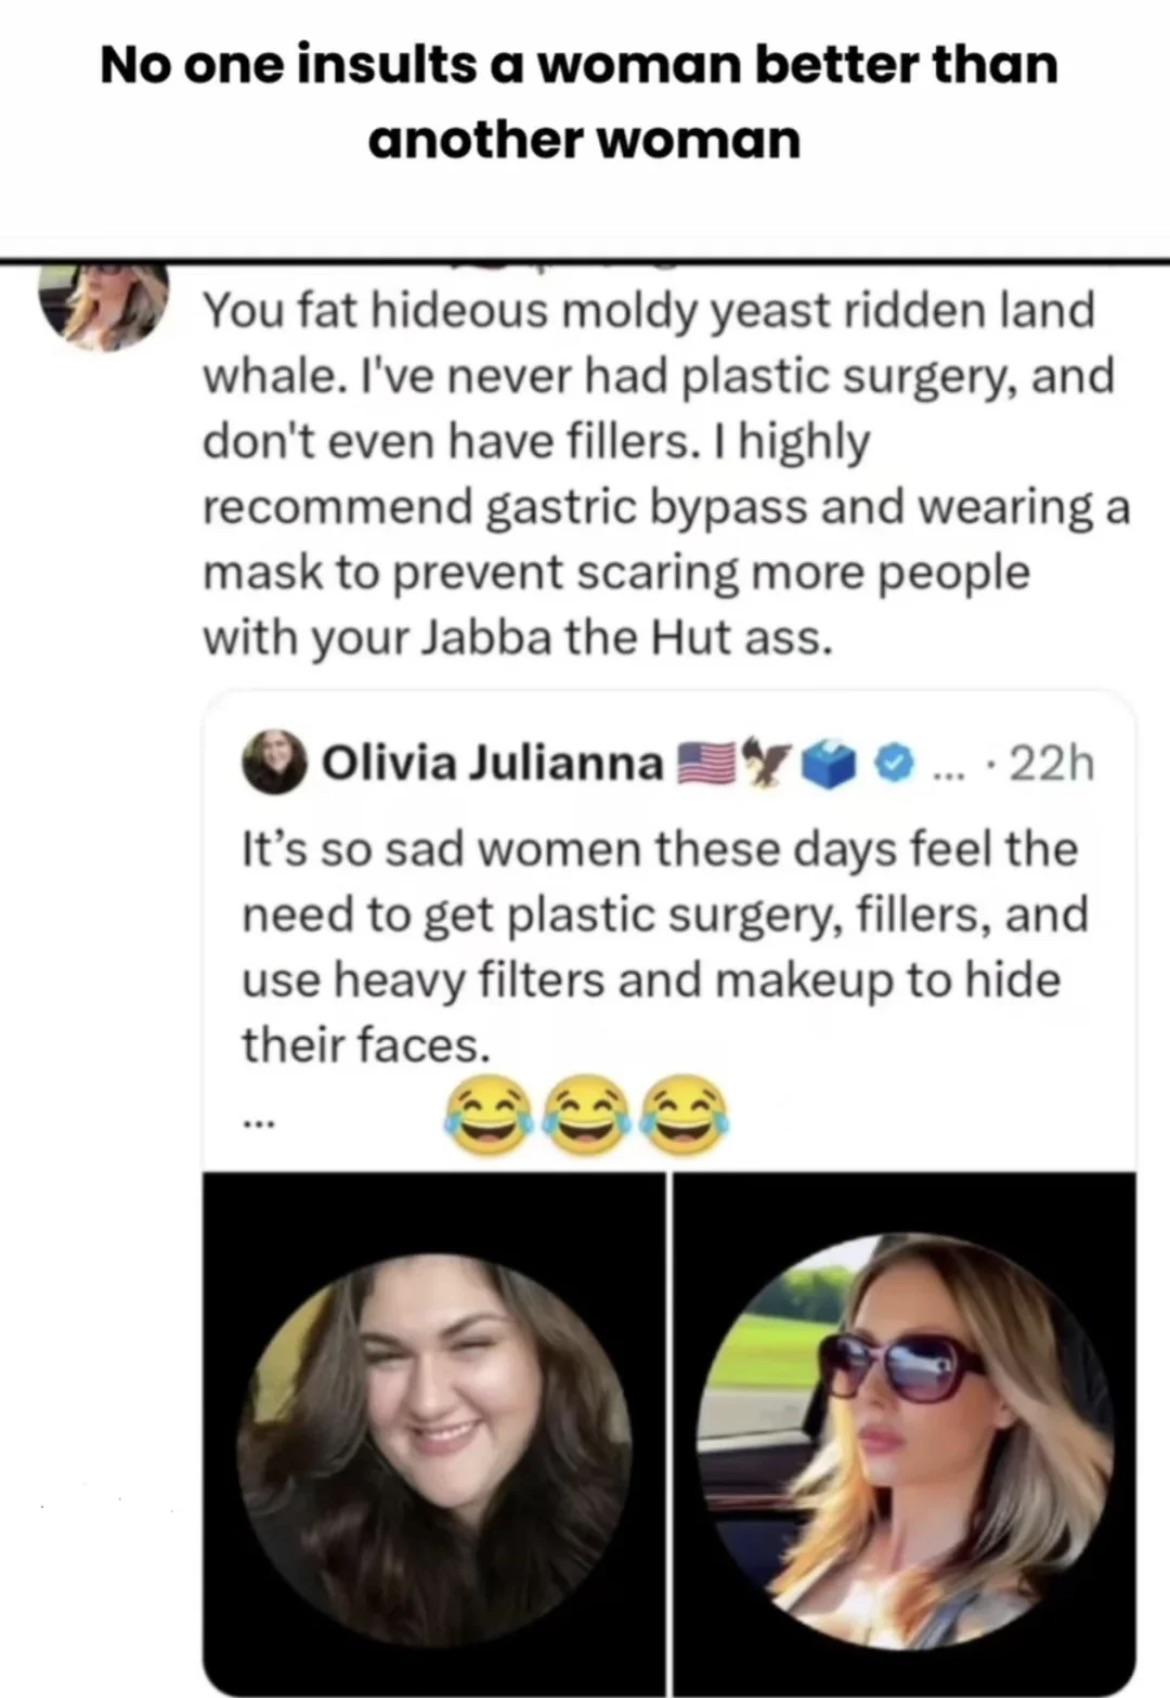Open the "Olivia Julianna" display name link
This screenshot has width=1170, height=1698.
[x=493, y=765]
